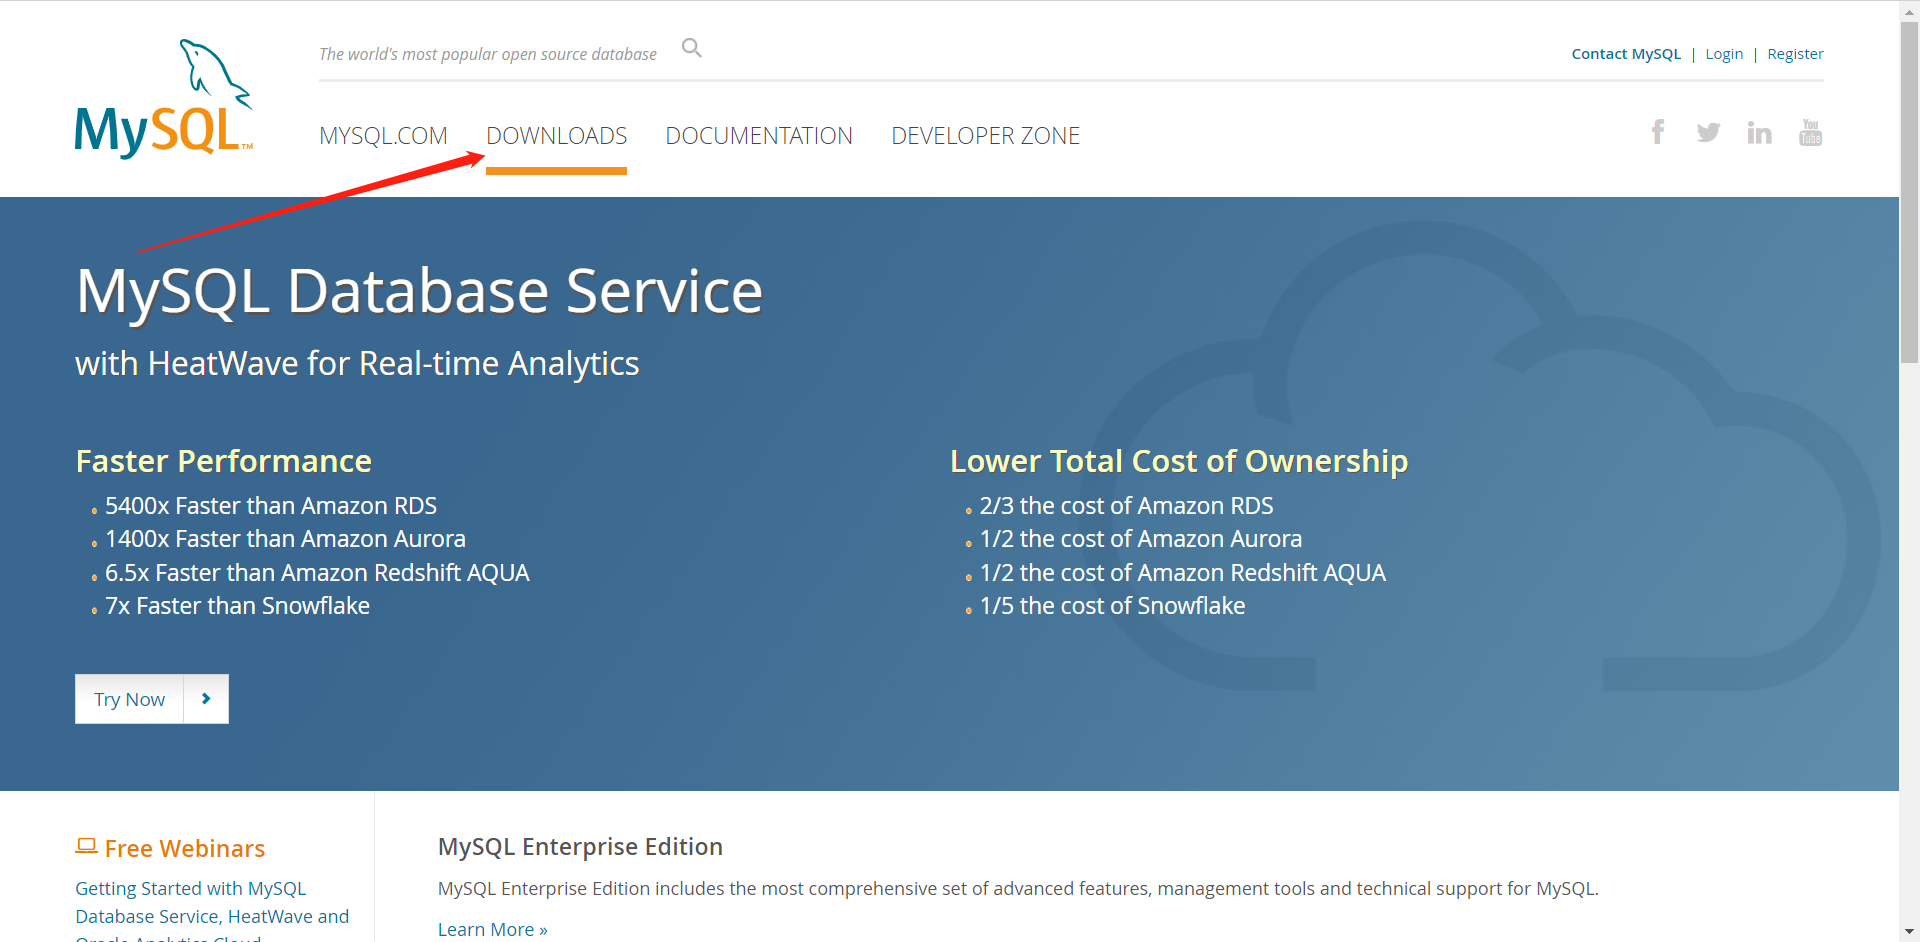Click the Faster Performance heading
The image size is (1920, 942).
click(x=224, y=461)
